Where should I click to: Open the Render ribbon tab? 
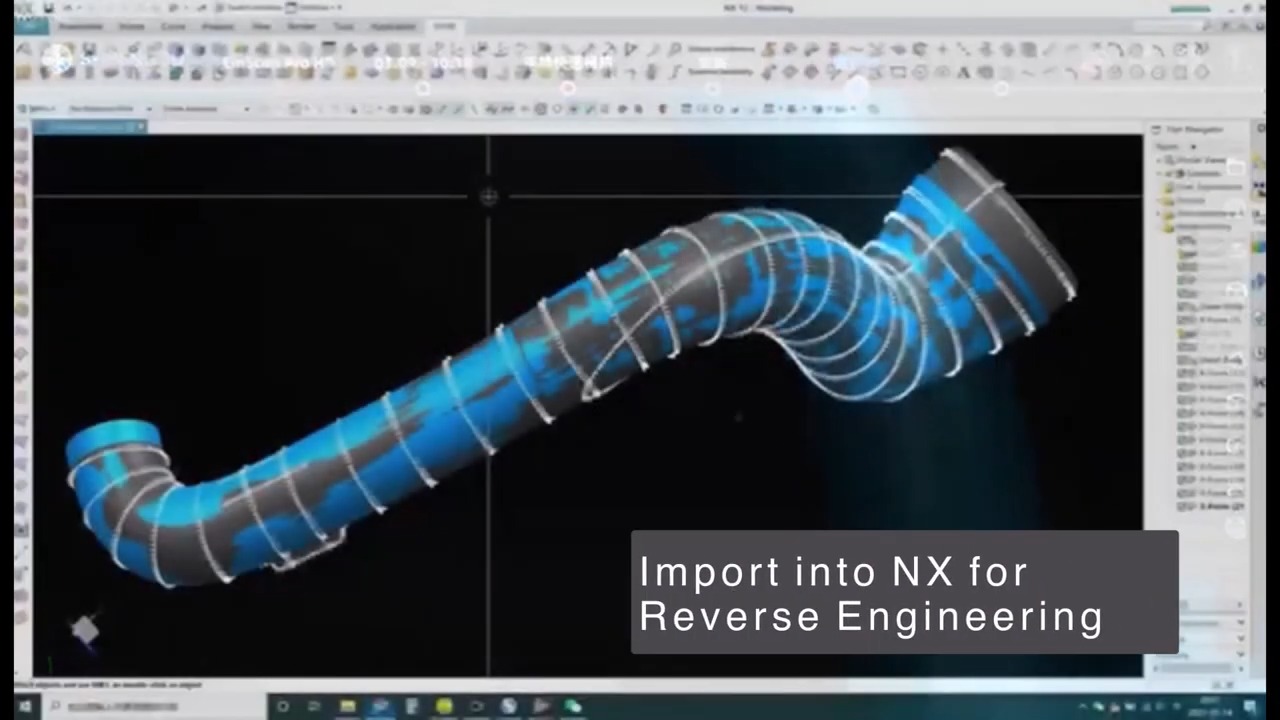301,26
